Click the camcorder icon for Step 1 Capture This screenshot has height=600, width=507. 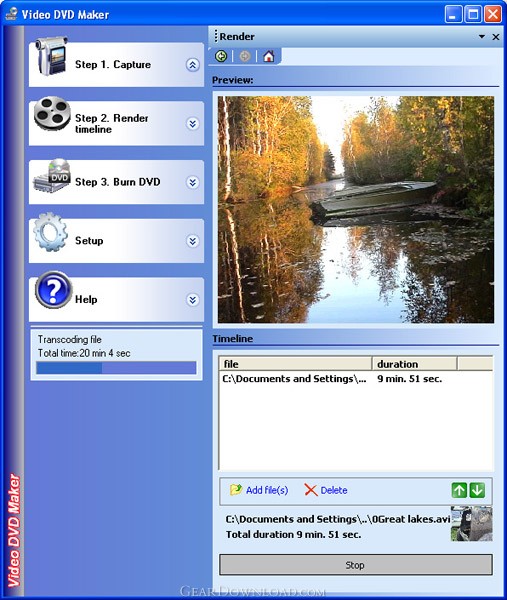tap(51, 56)
